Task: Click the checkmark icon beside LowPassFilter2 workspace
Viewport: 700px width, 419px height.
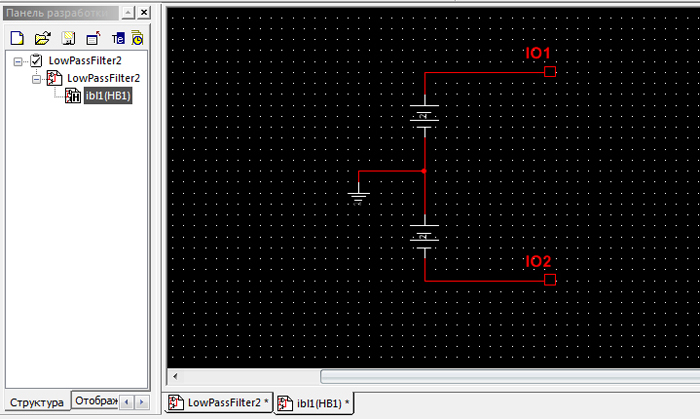Action: click(x=36, y=60)
